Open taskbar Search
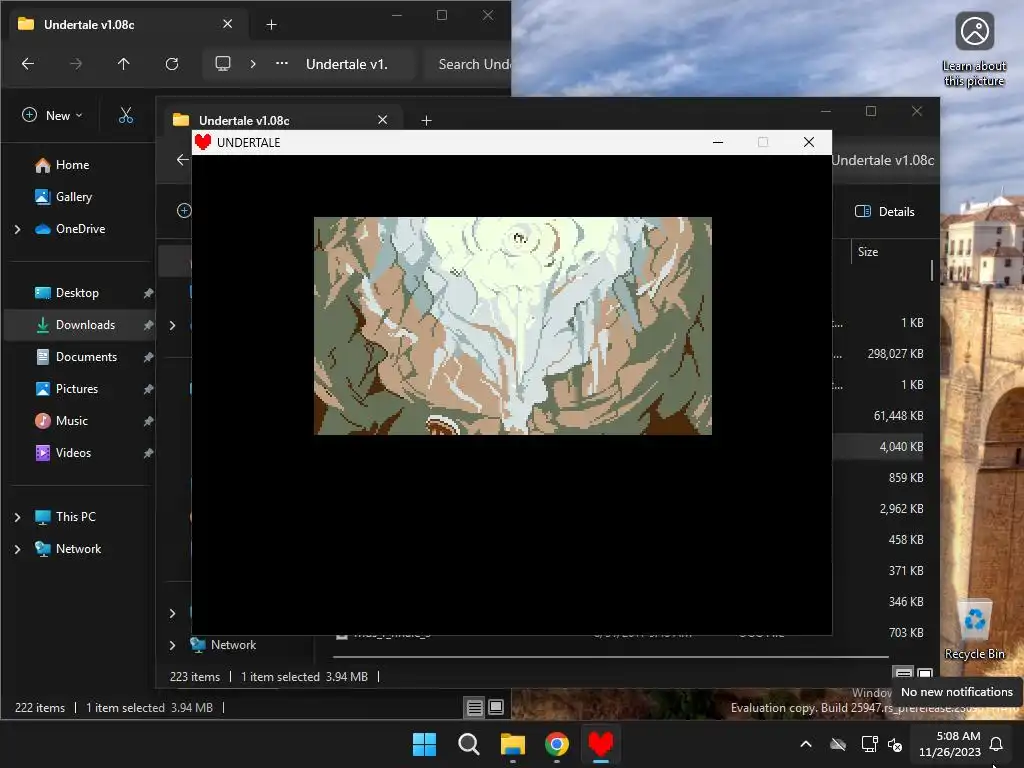Image resolution: width=1024 pixels, height=768 pixels. [468, 744]
